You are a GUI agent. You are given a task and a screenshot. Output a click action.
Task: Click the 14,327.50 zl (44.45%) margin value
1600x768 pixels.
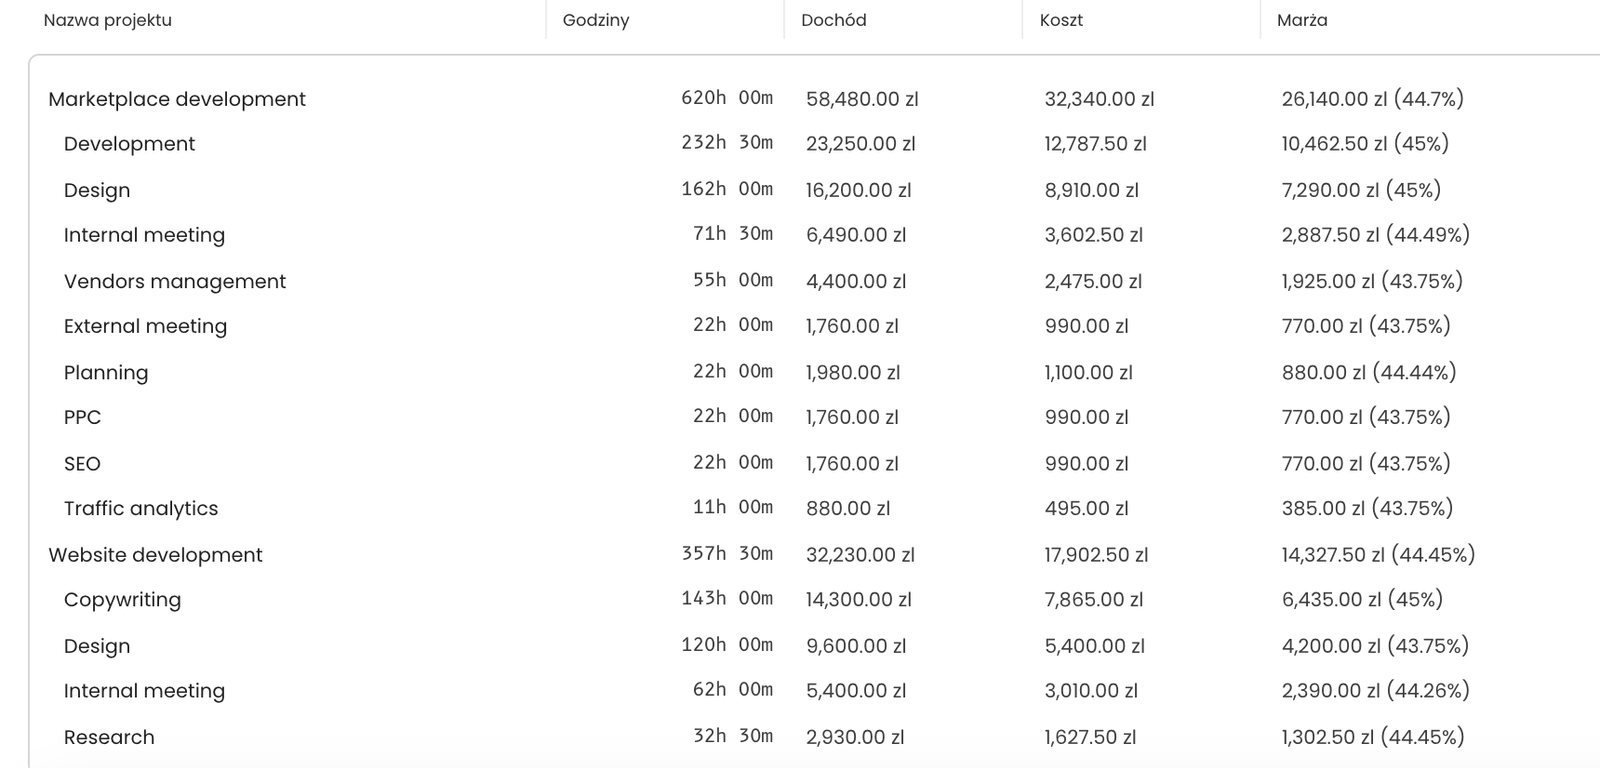(x=1378, y=555)
